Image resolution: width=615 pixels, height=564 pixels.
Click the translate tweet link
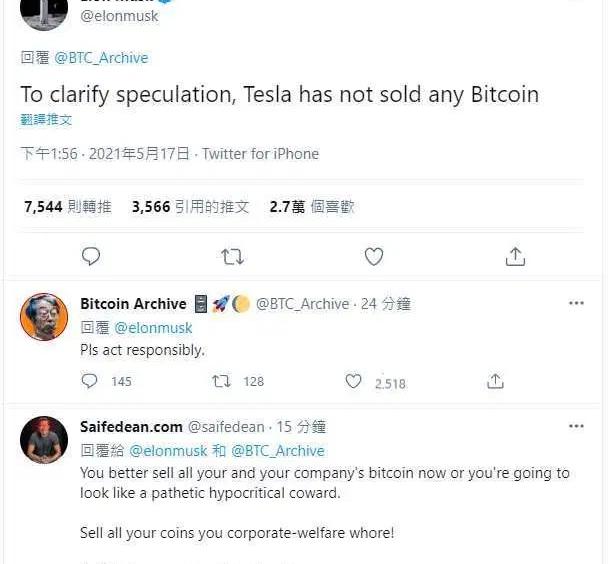pyautogui.click(x=46, y=119)
